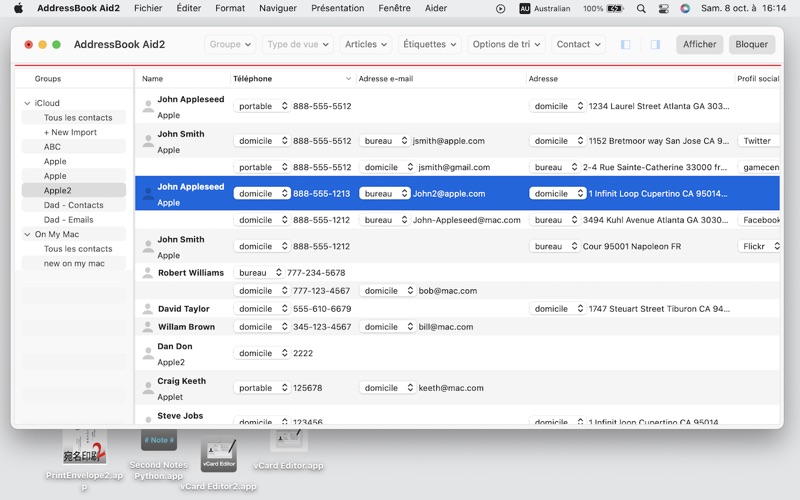Click the keeth@mac.com email cell
The height and width of the screenshot is (500, 800).
(x=451, y=388)
